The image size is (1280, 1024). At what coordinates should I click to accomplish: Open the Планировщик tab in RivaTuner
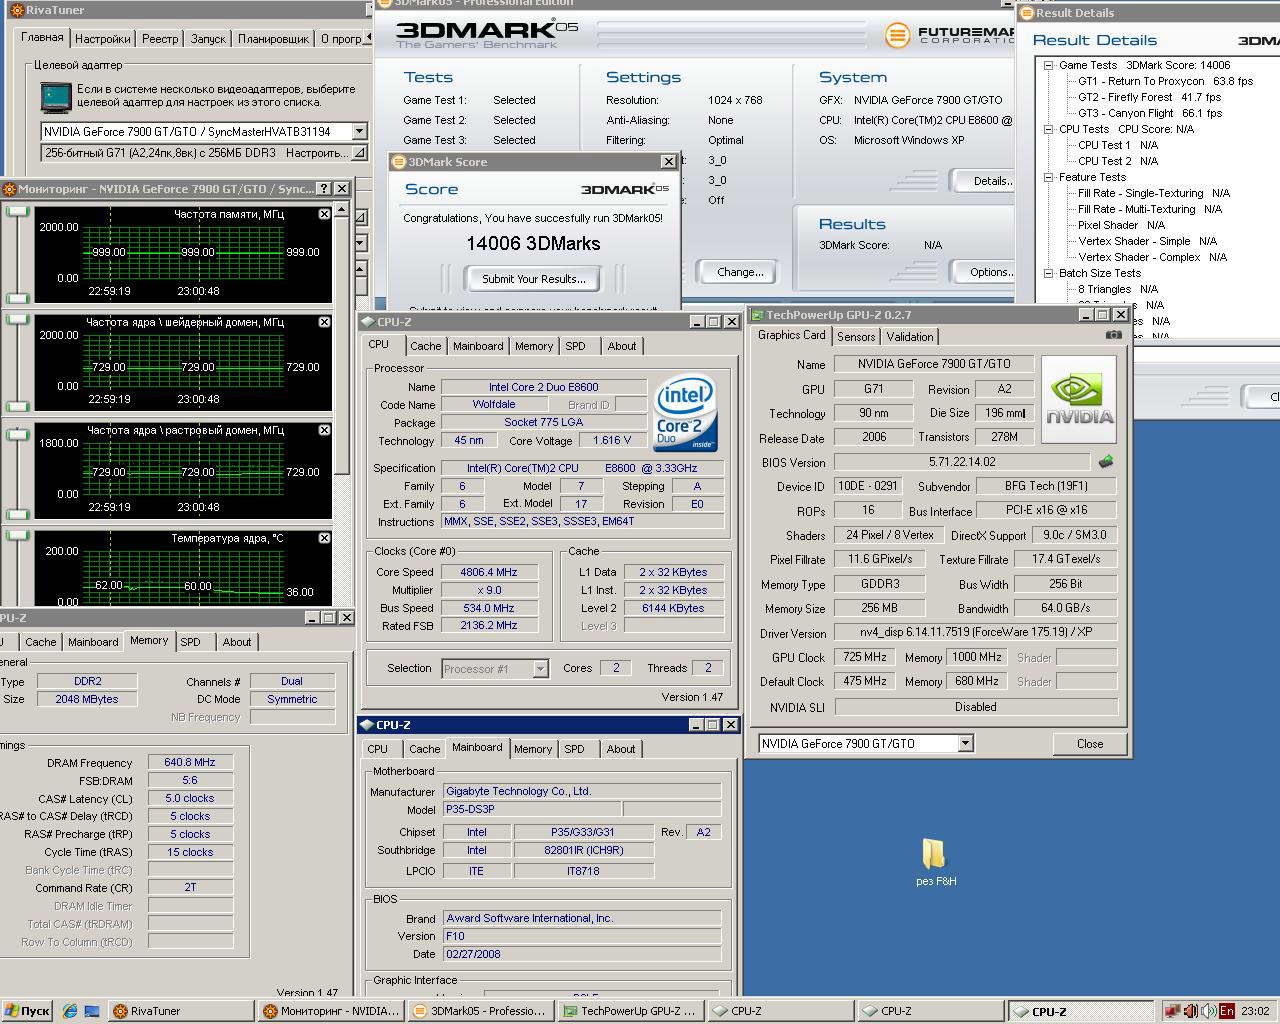coord(273,39)
